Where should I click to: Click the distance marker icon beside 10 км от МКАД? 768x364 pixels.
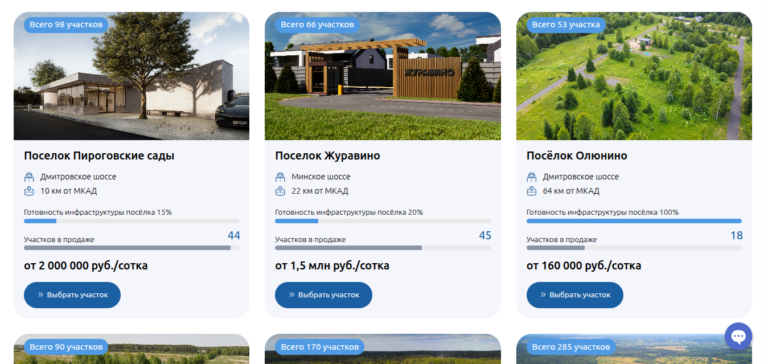click(x=29, y=191)
